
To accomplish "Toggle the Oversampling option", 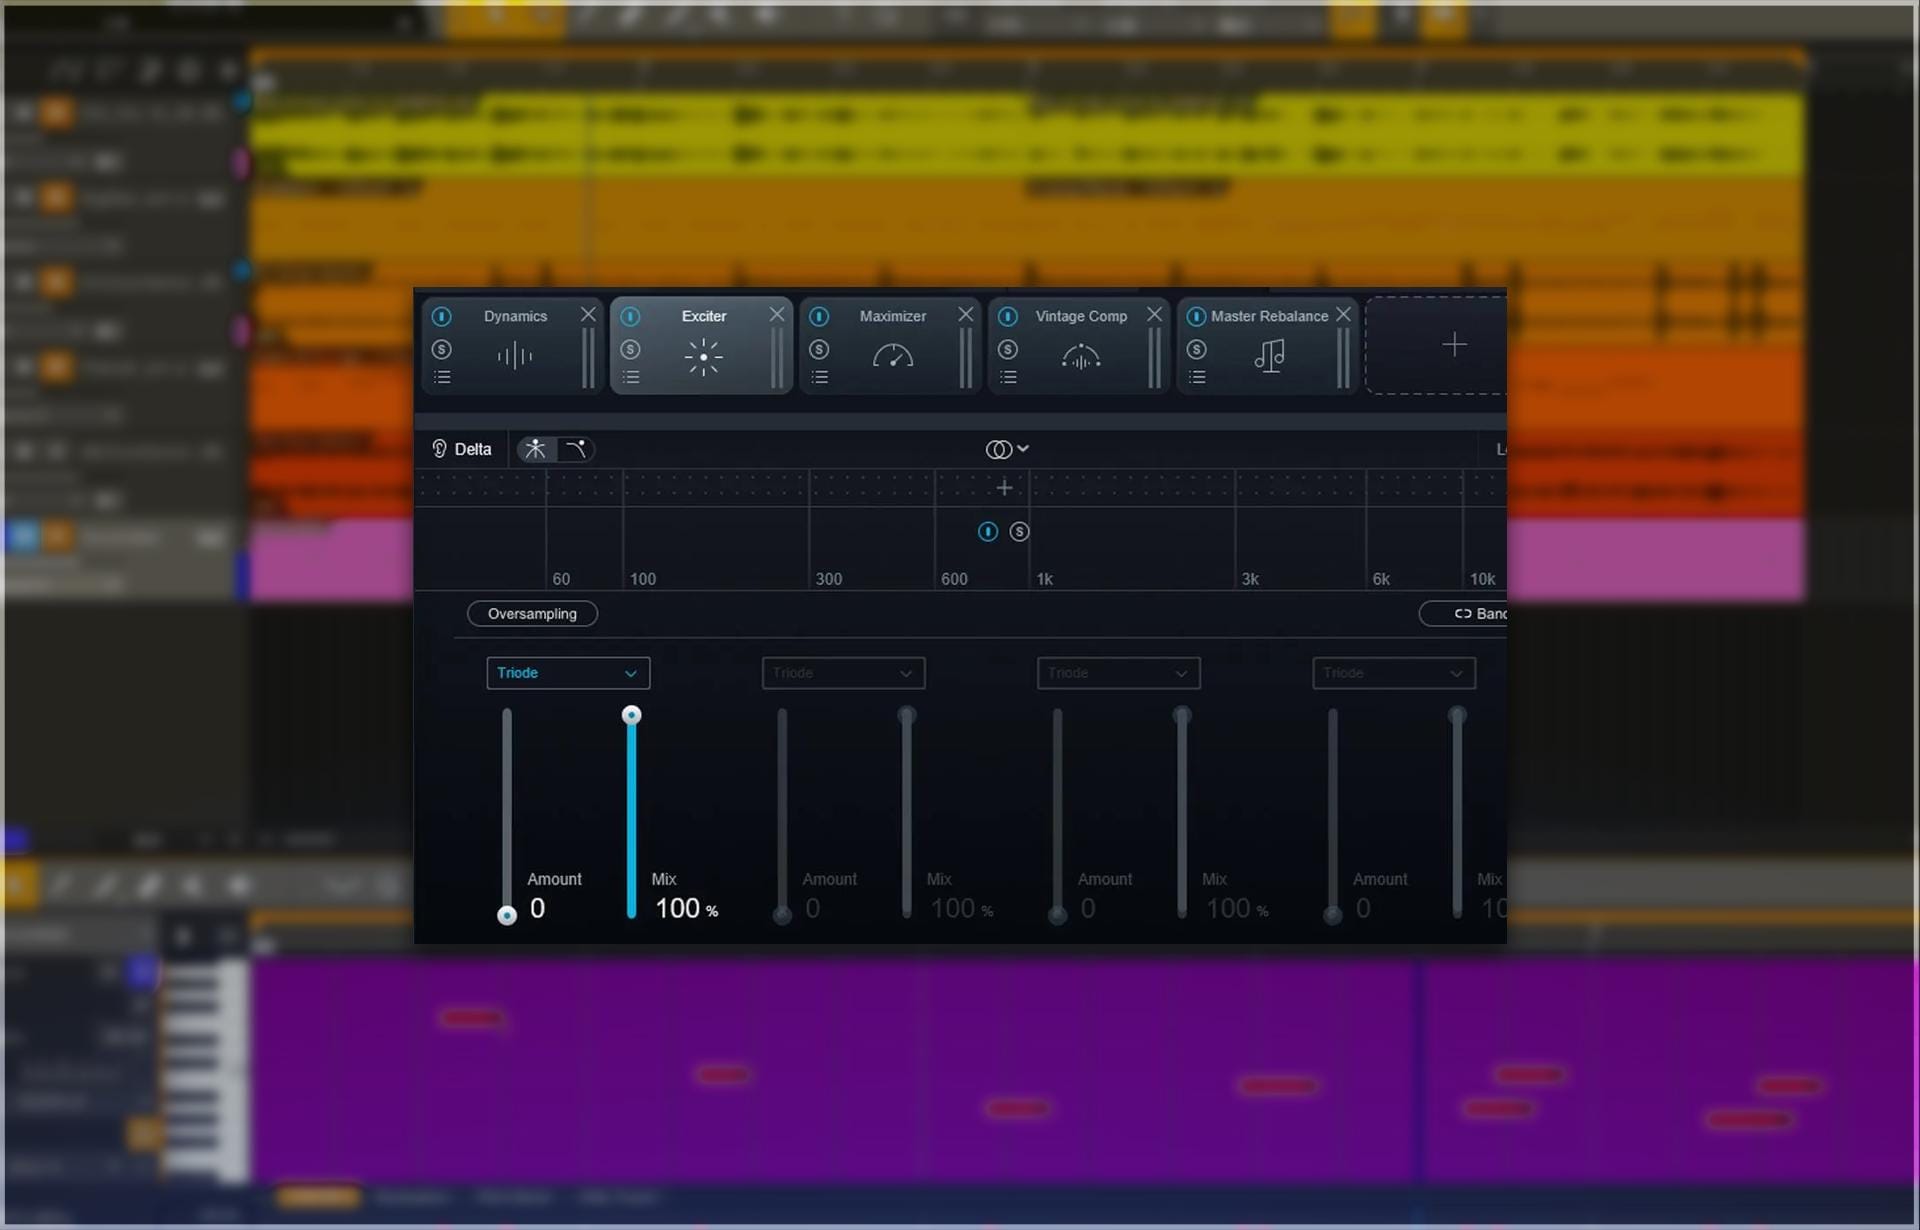I will 532,614.
